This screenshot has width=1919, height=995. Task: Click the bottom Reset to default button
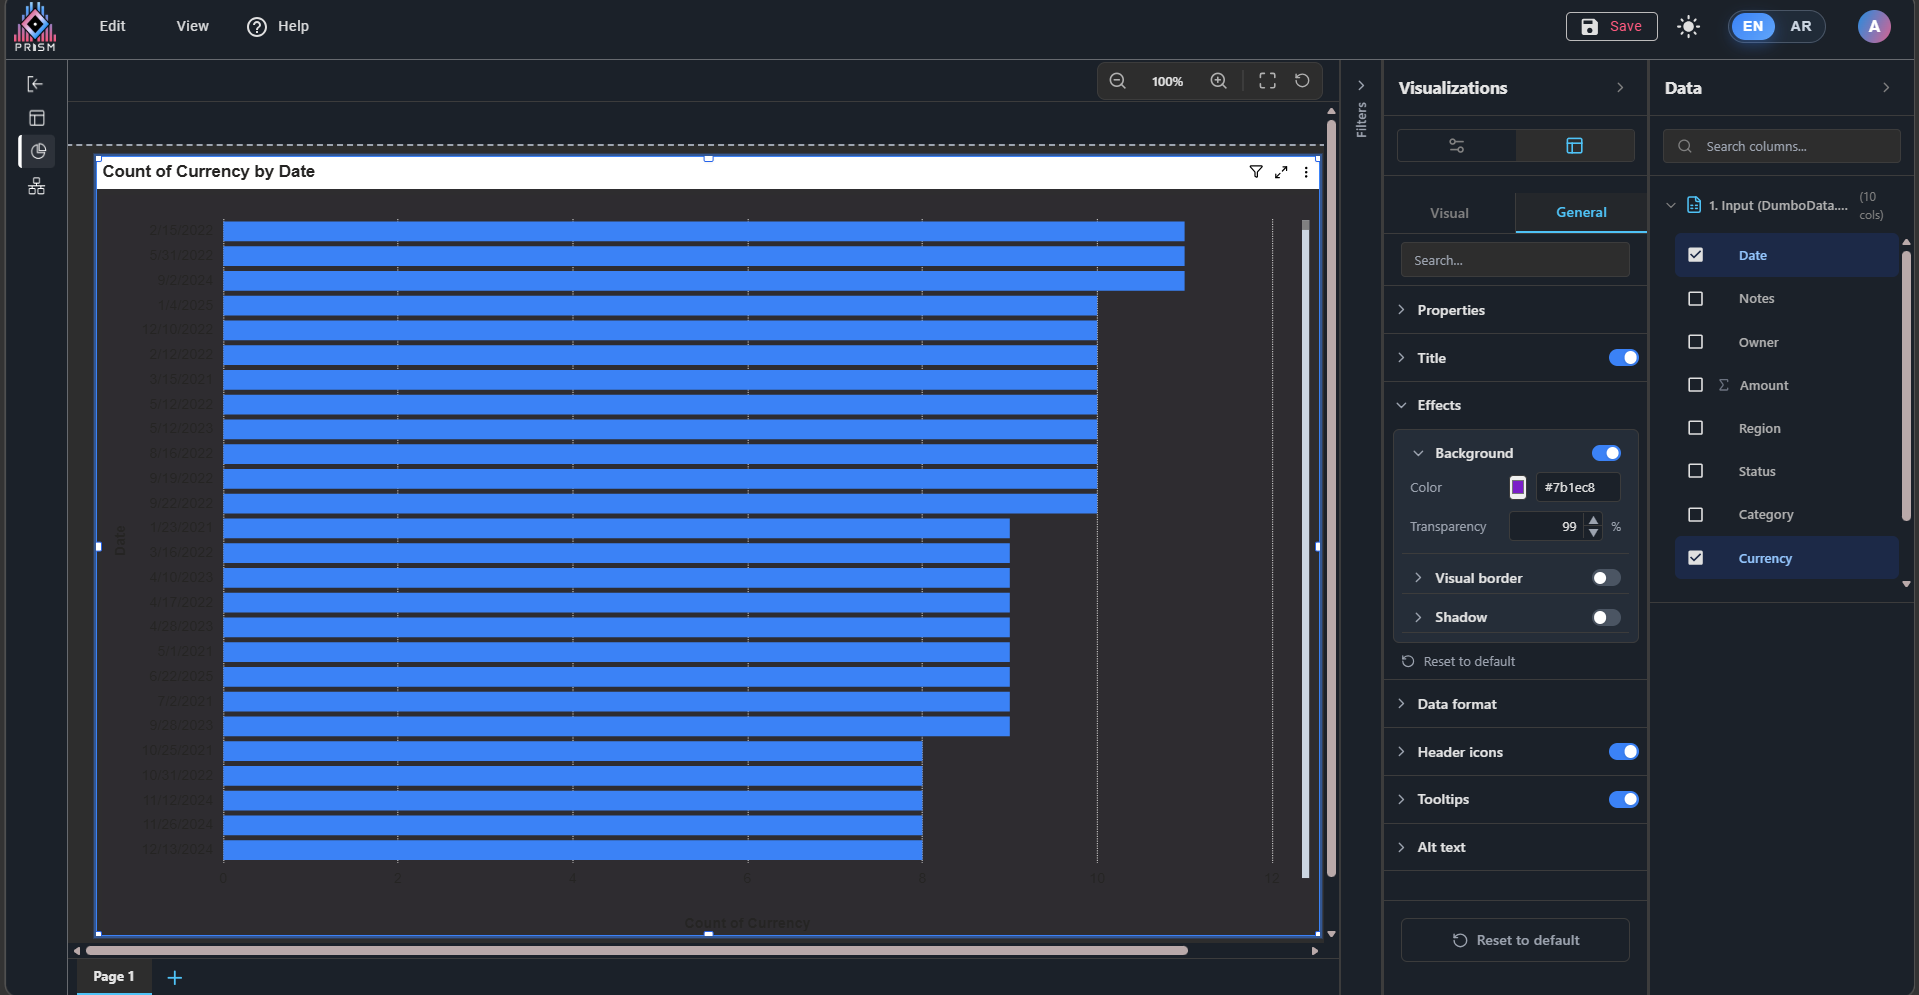(1515, 940)
